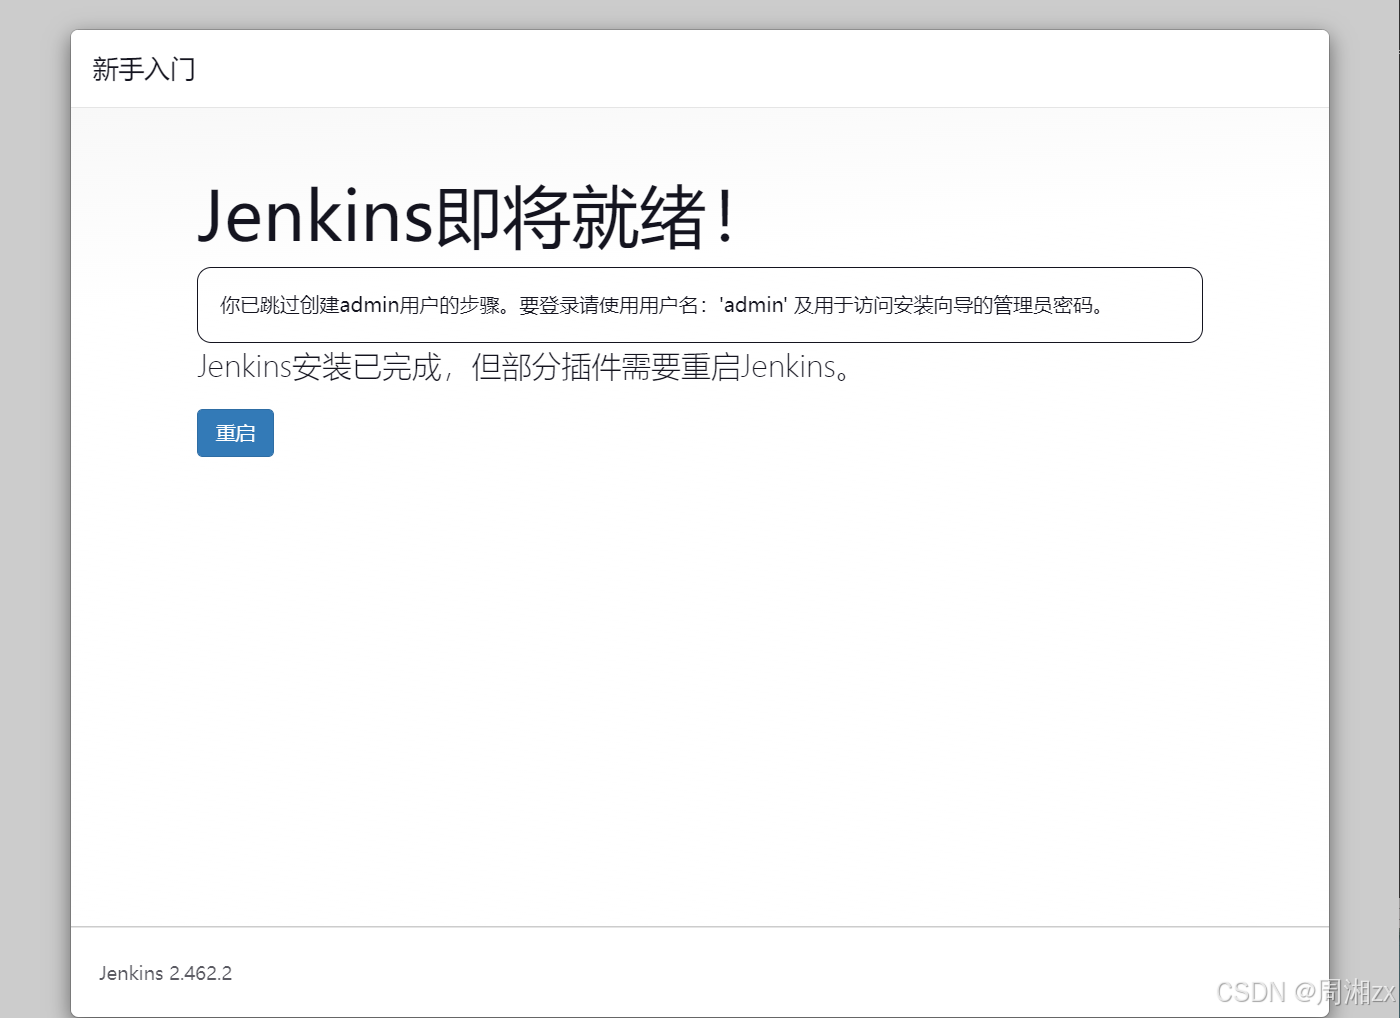
Task: Select the Jenkins安装已完成 restart notice text
Action: click(525, 367)
